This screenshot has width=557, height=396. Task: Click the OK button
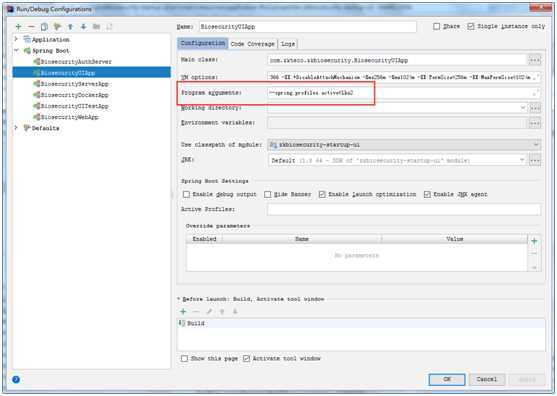click(x=447, y=379)
